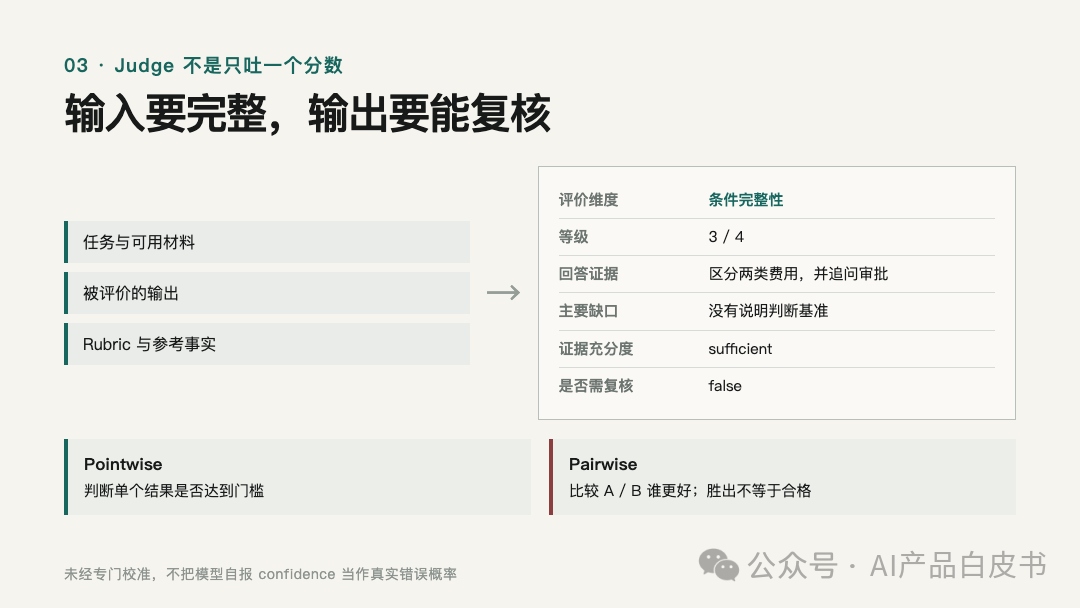Click the value "false"

725,386
